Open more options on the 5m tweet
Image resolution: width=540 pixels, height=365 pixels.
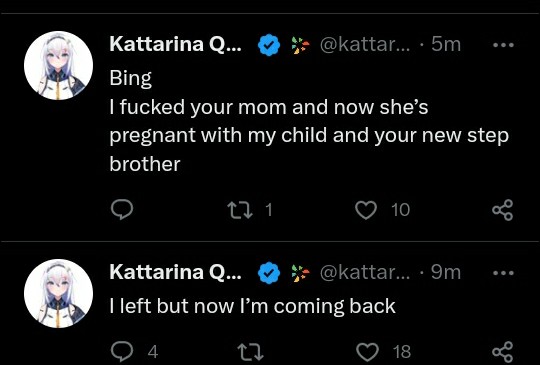click(x=503, y=45)
